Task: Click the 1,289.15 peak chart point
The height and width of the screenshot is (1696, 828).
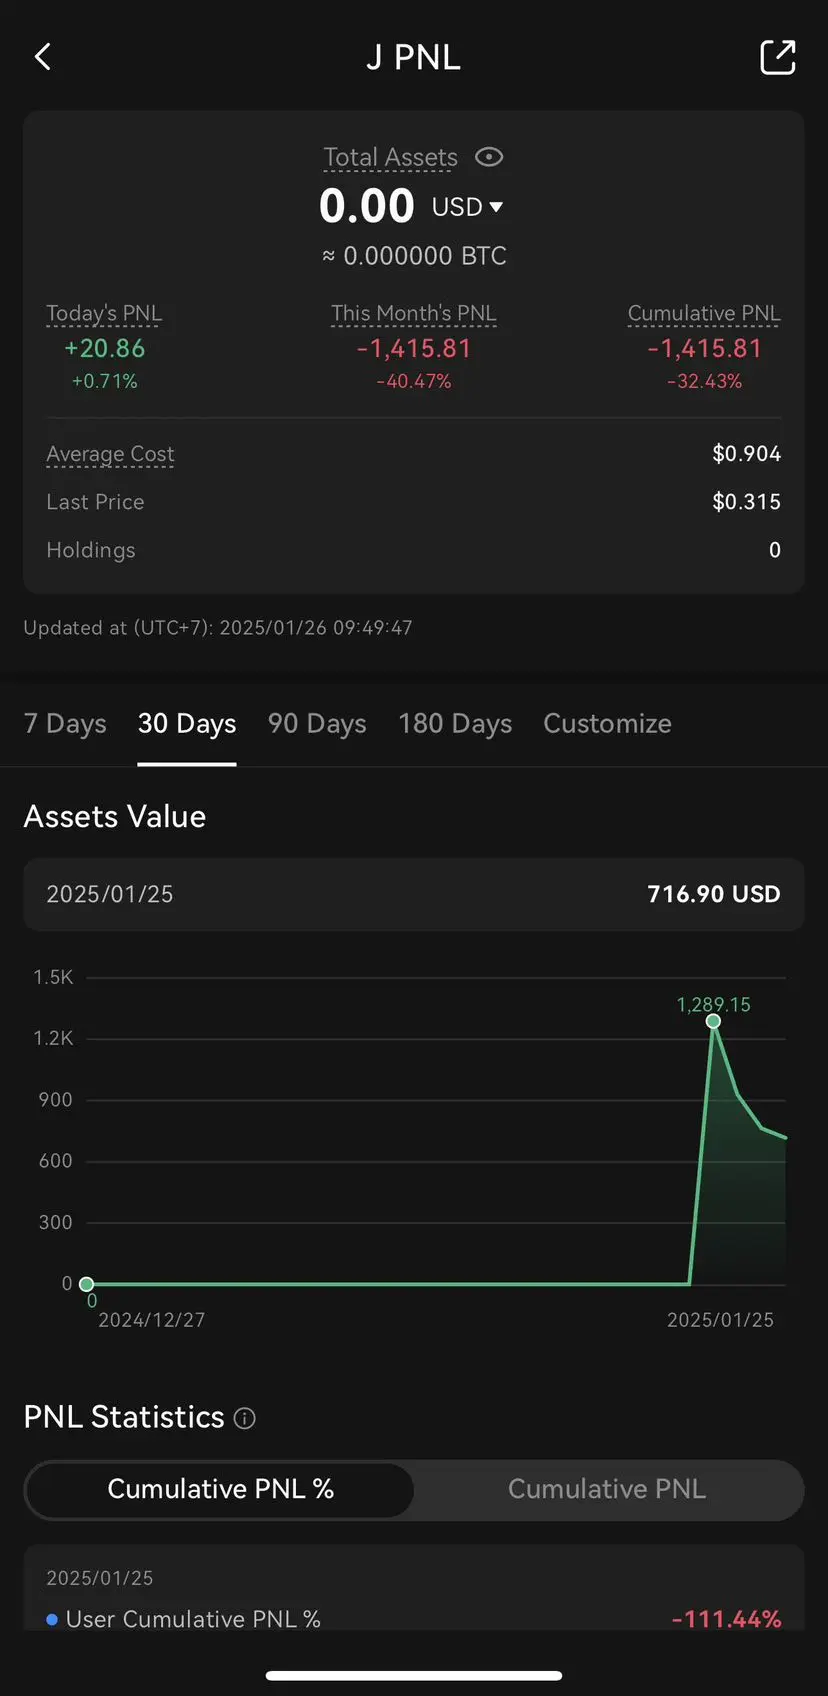Action: 713,1021
